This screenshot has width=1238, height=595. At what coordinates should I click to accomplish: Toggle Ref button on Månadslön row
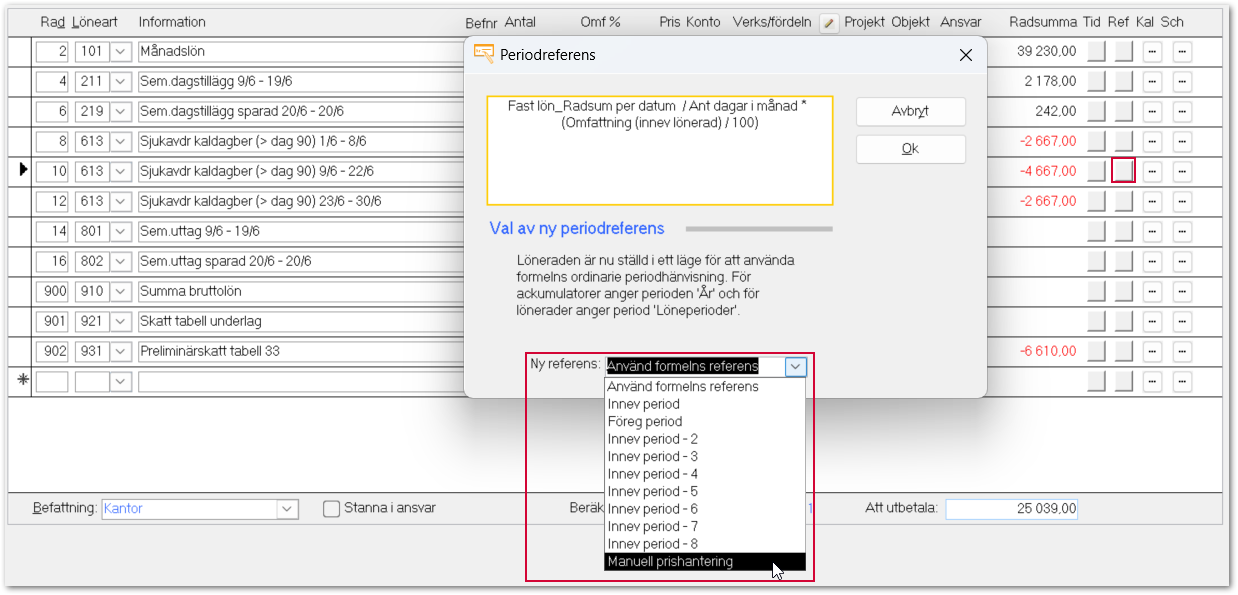click(x=1123, y=51)
